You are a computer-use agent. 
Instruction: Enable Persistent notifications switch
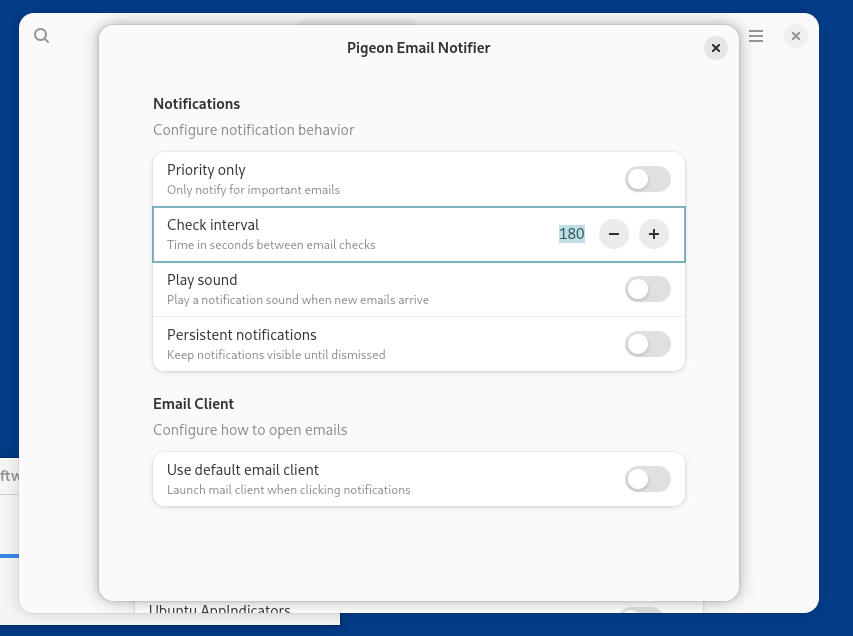coord(647,344)
